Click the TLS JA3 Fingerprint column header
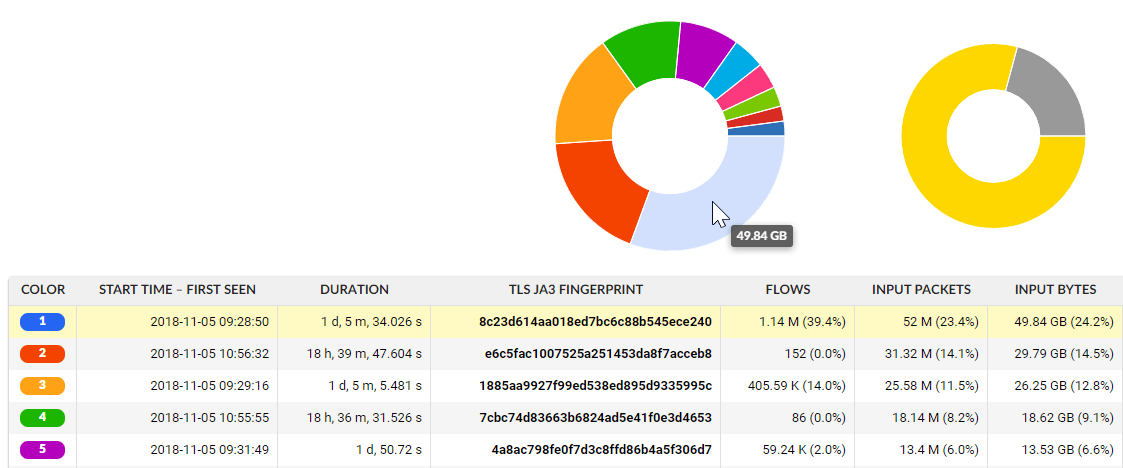The width and height of the screenshot is (1123, 468). pyautogui.click(x=575, y=290)
